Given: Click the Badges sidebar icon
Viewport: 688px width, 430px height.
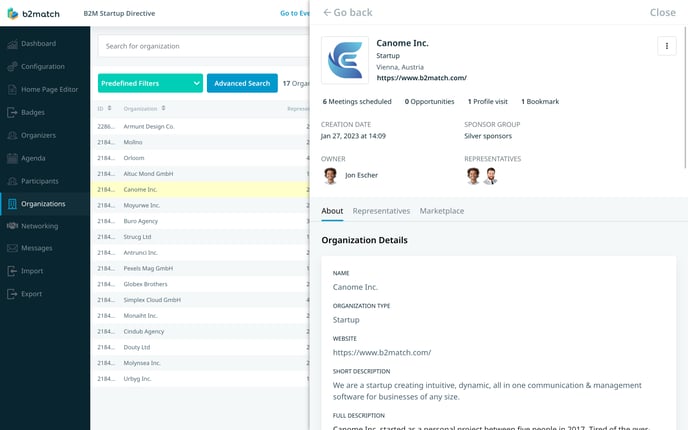Looking at the screenshot, I should click(12, 112).
